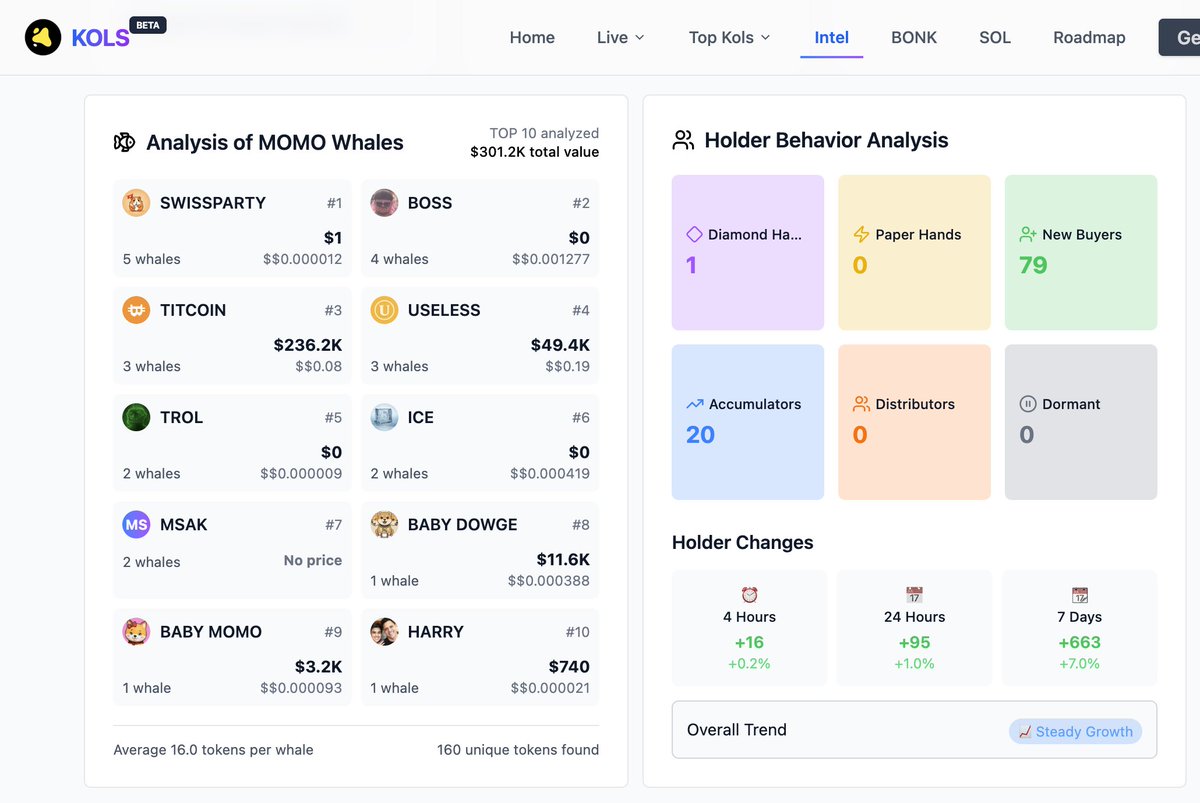The image size is (1200, 803).
Task: Click the HARRY token avatar
Action: (x=384, y=632)
